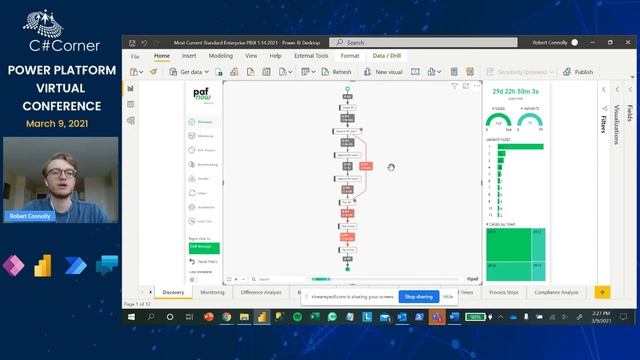
Task: Click the Excel data source icon
Action: point(219,72)
